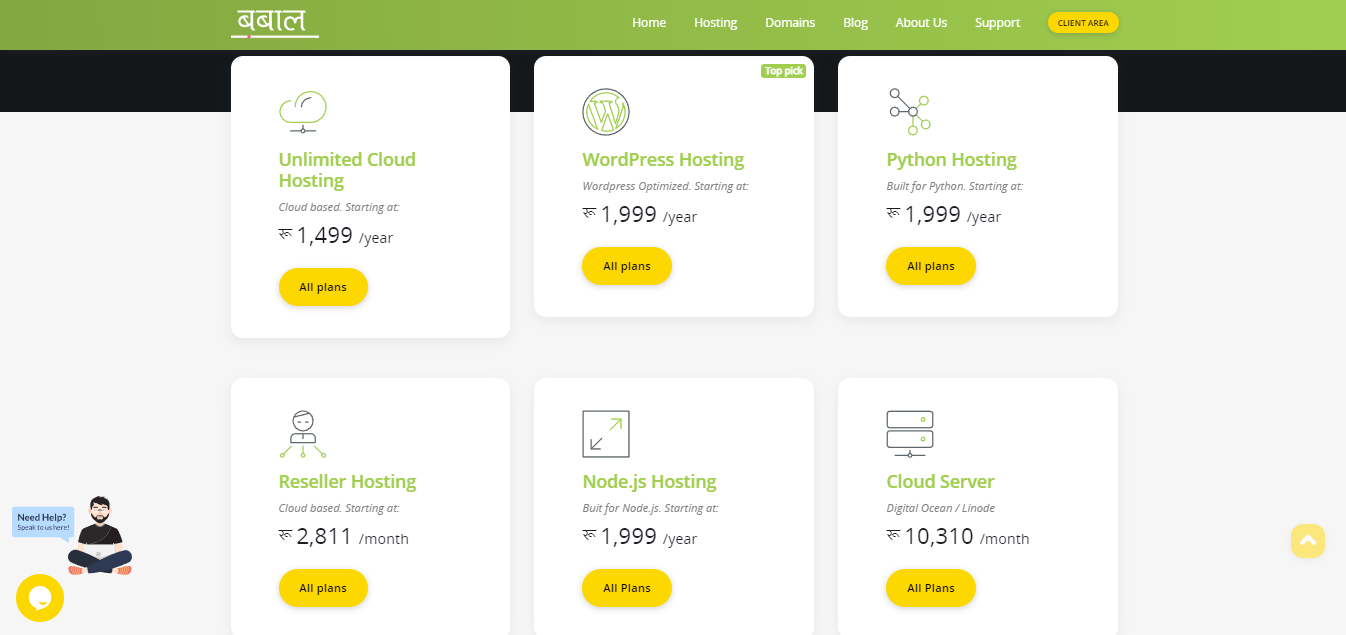
Task: Go to the Home page link
Action: pos(649,23)
